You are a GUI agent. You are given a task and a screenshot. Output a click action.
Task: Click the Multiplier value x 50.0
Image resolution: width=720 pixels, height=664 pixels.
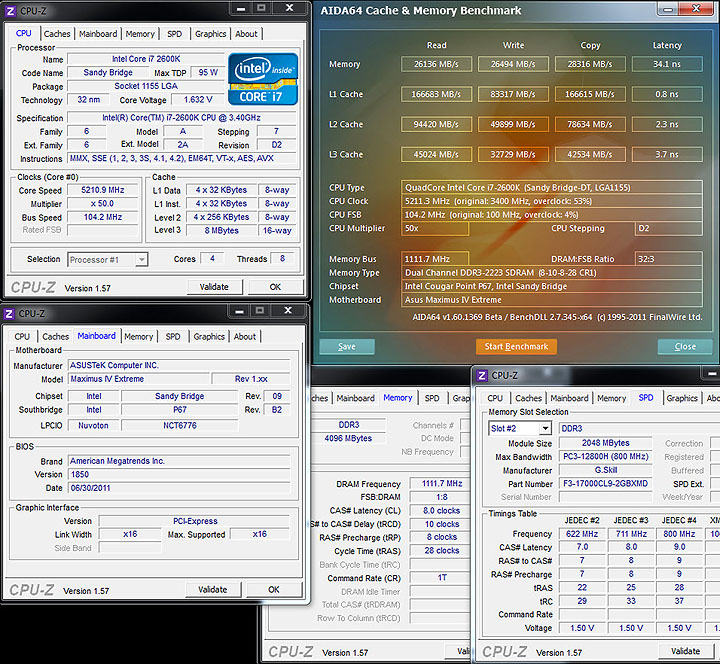(x=103, y=203)
